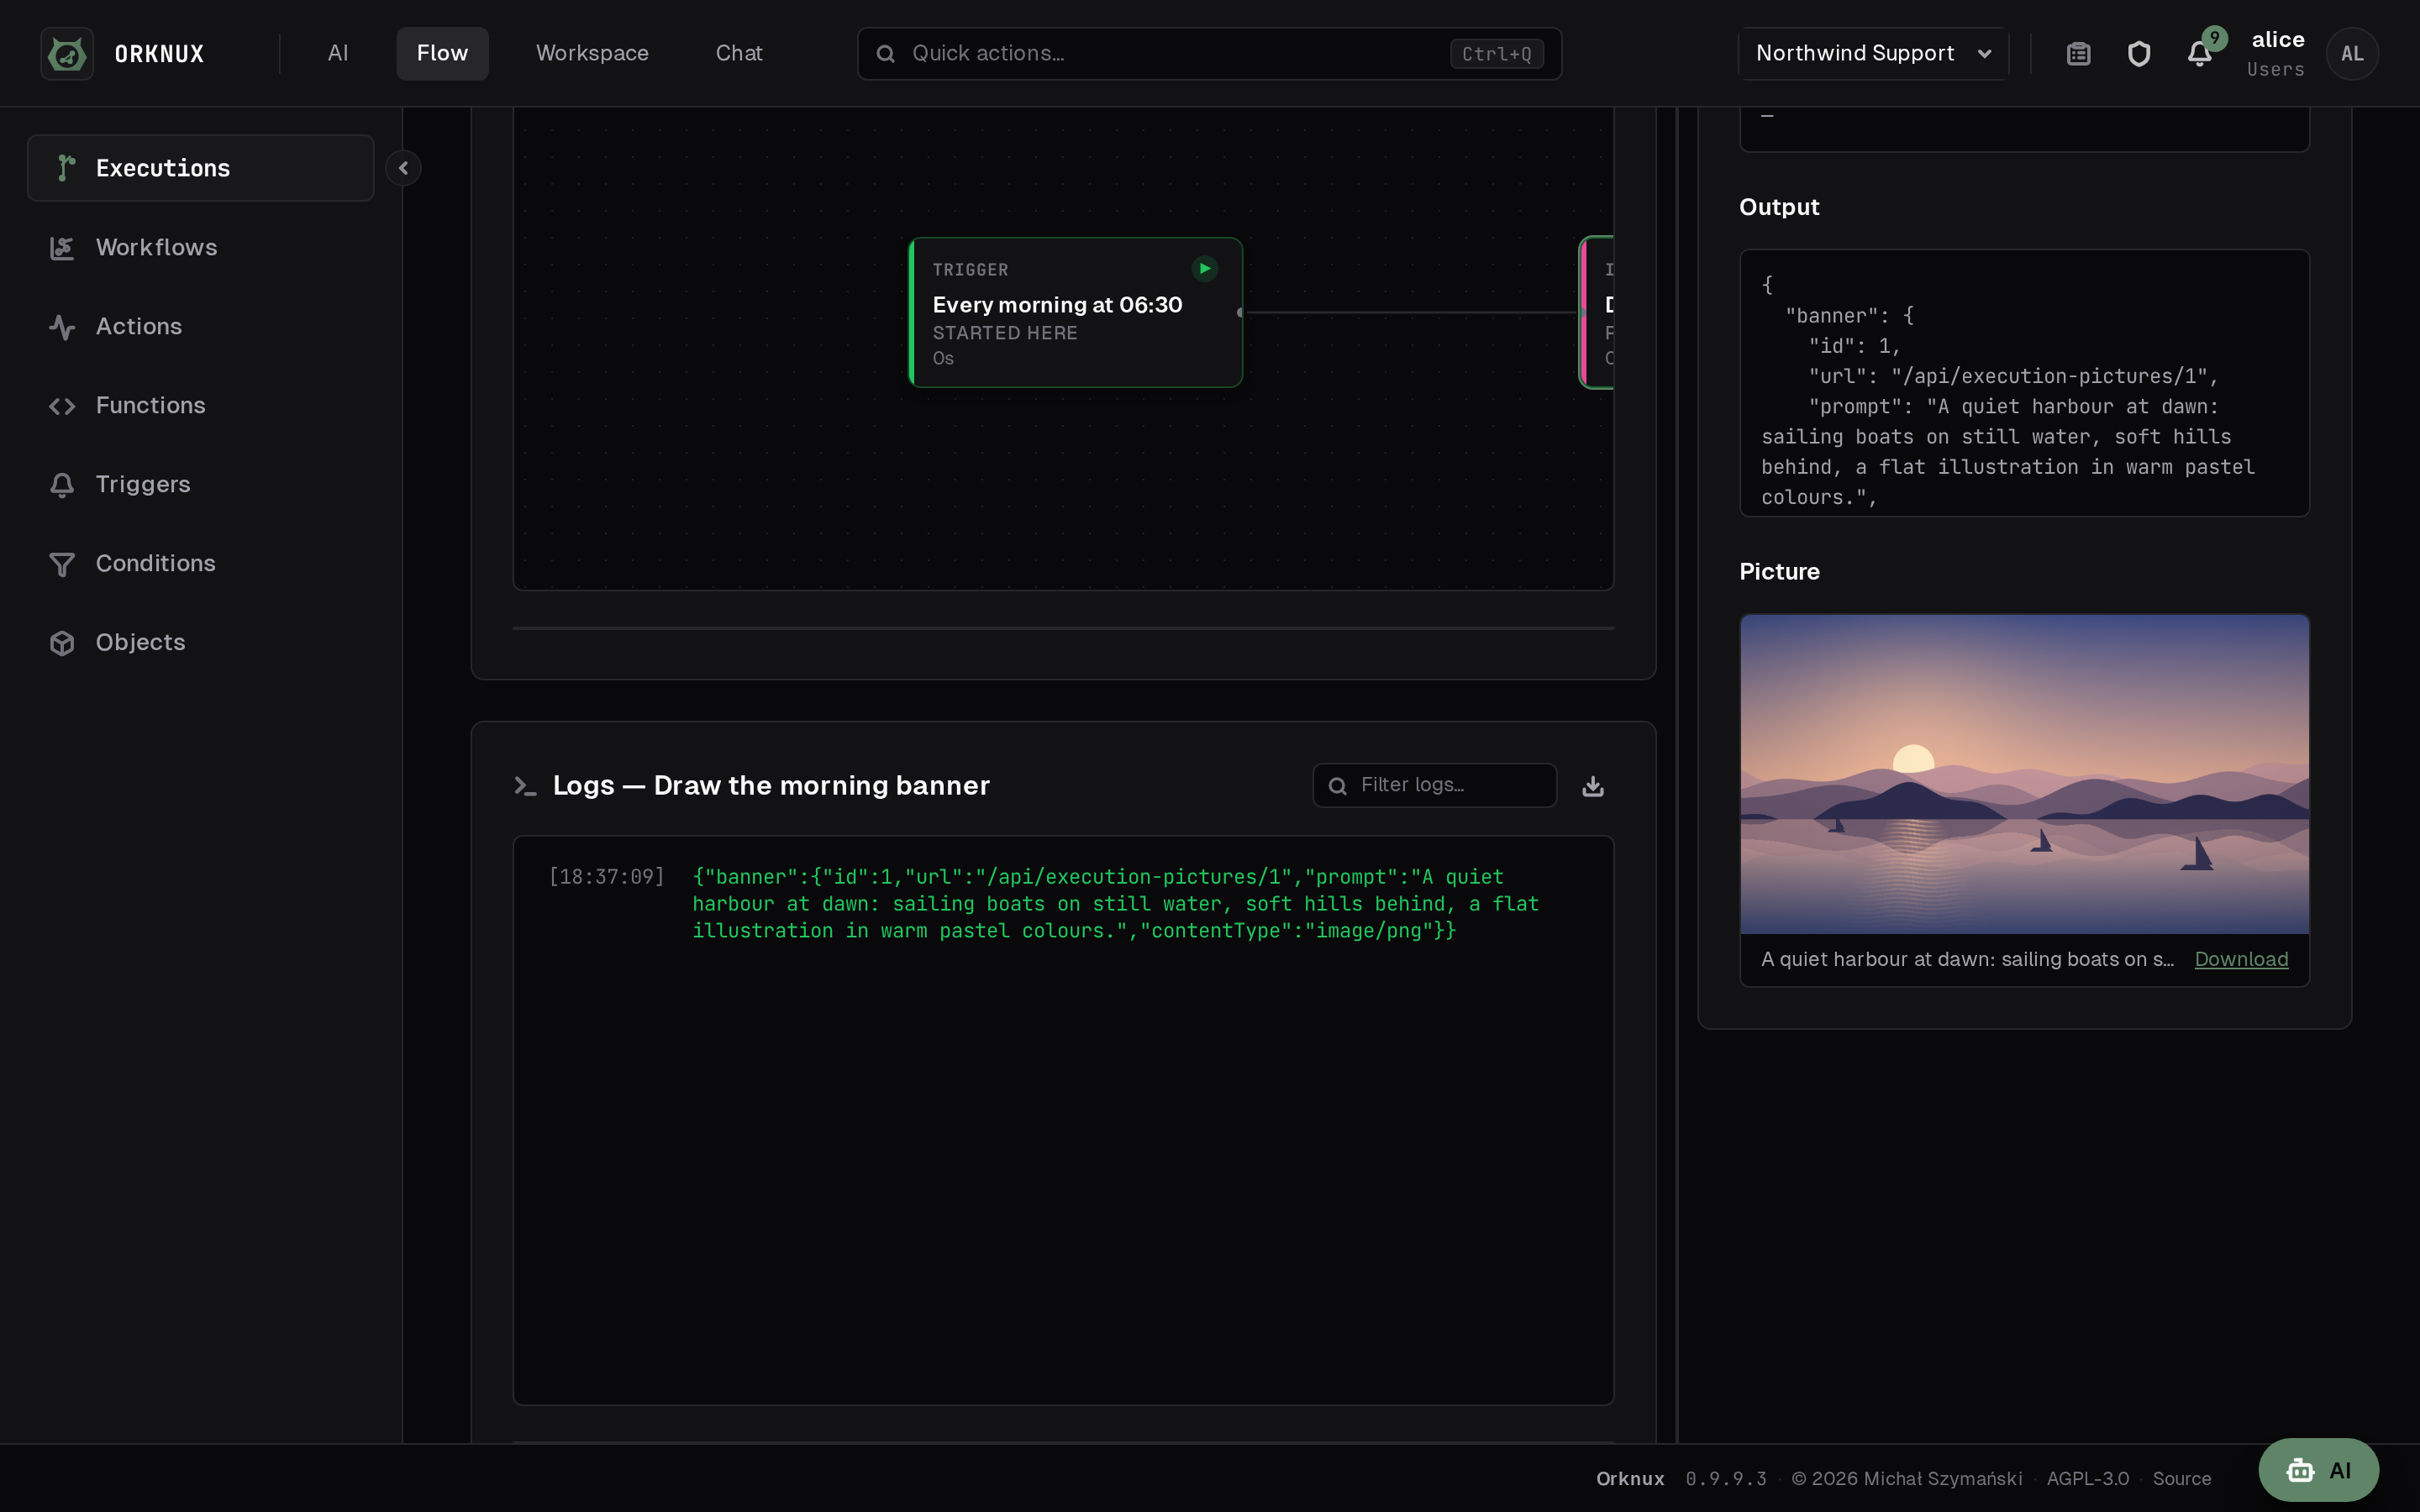Click the shield icon in header

click(x=2138, y=53)
